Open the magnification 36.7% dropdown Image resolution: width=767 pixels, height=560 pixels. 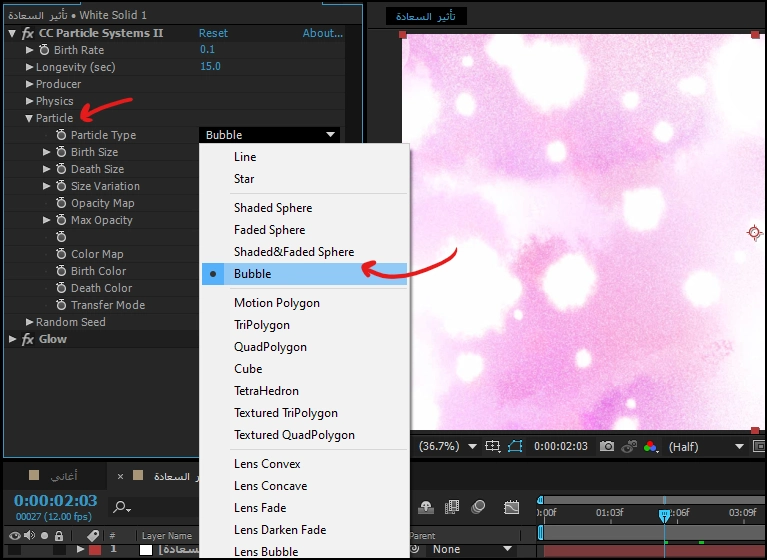click(x=447, y=446)
